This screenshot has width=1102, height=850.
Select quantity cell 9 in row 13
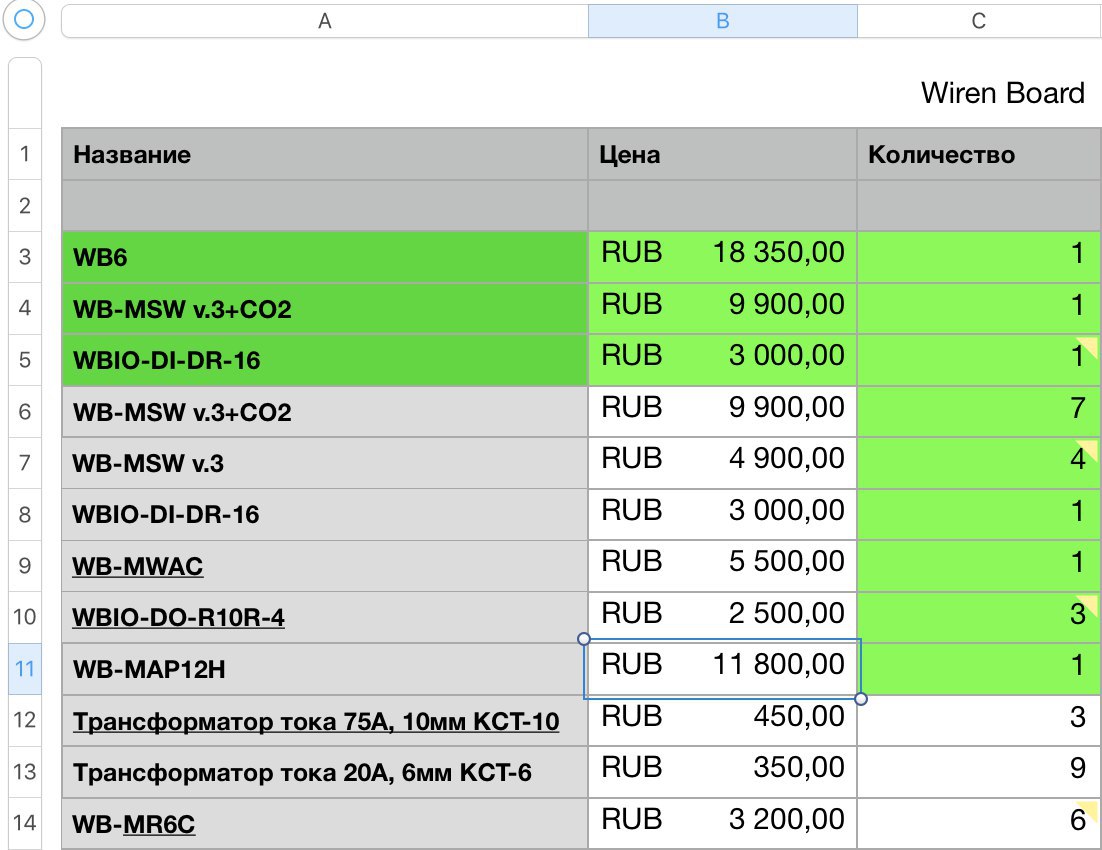(x=979, y=772)
